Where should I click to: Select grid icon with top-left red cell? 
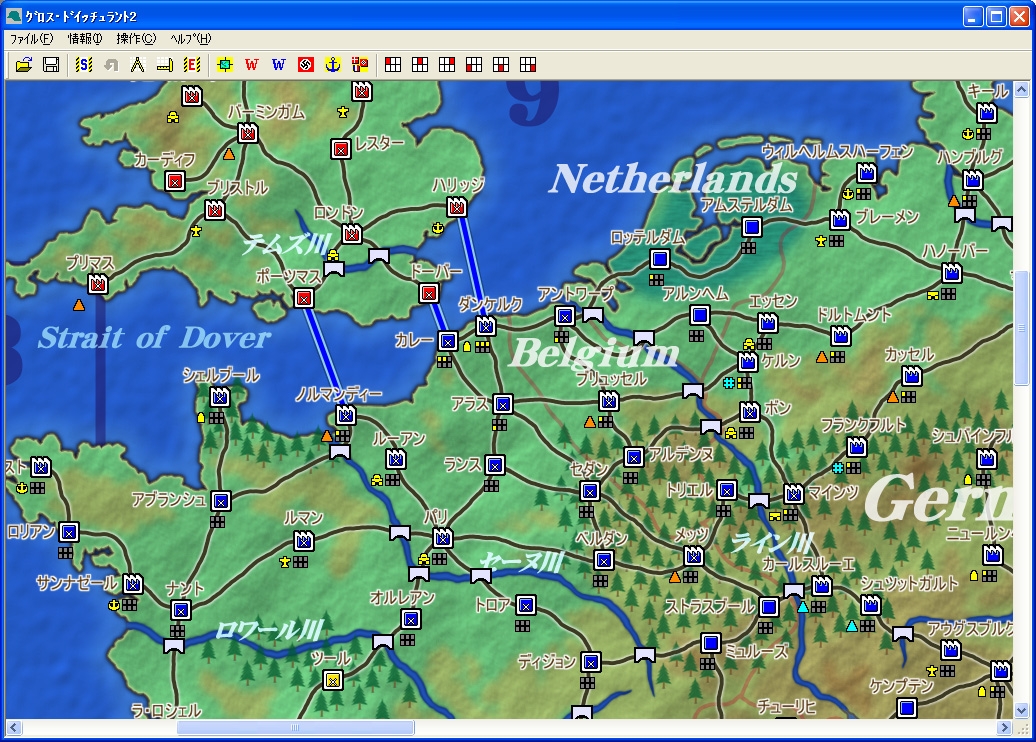coord(393,65)
